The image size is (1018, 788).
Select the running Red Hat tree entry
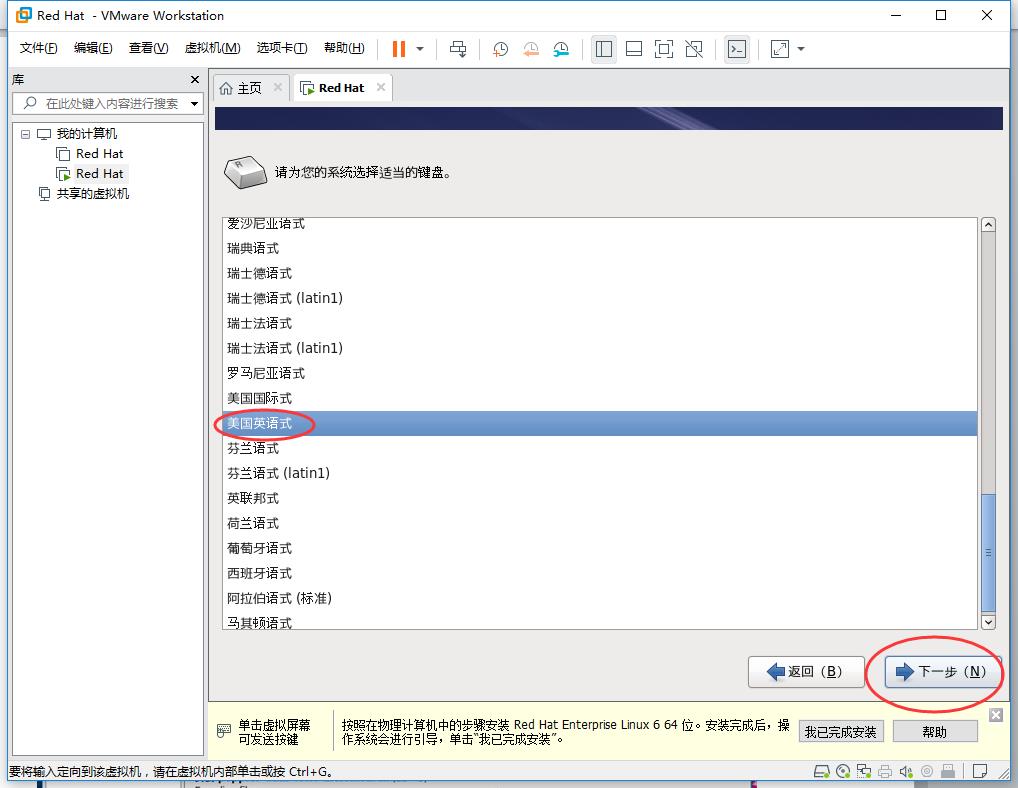[99, 174]
